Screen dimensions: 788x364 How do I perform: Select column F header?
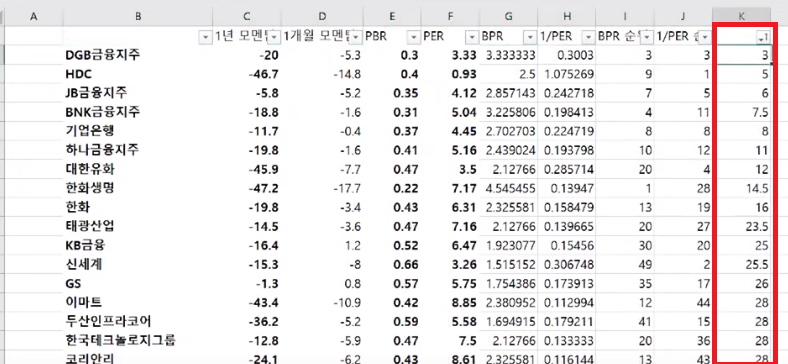pos(450,17)
